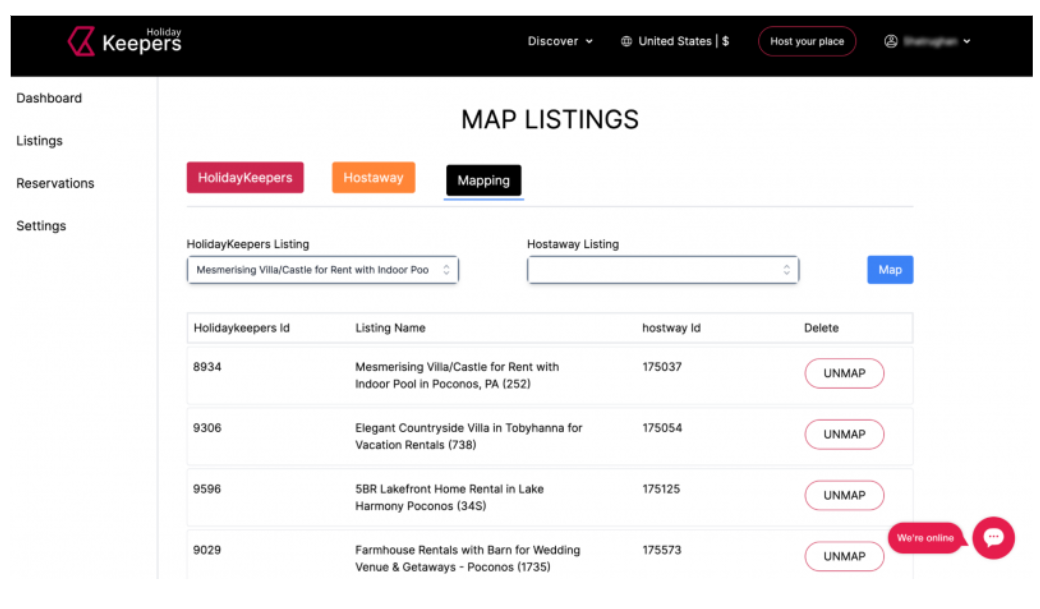Open the user account dropdown chevron
1040x609 pixels.
pyautogui.click(x=967, y=41)
